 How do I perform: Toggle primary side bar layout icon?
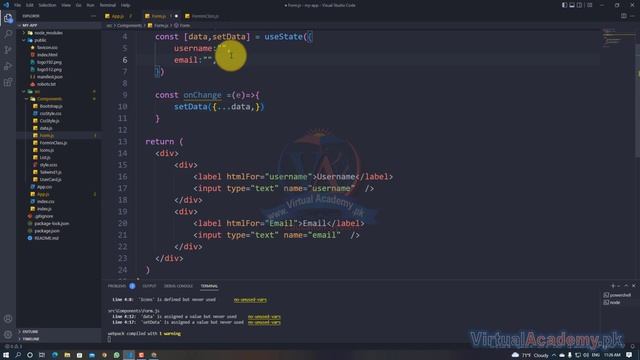pos(564,5)
